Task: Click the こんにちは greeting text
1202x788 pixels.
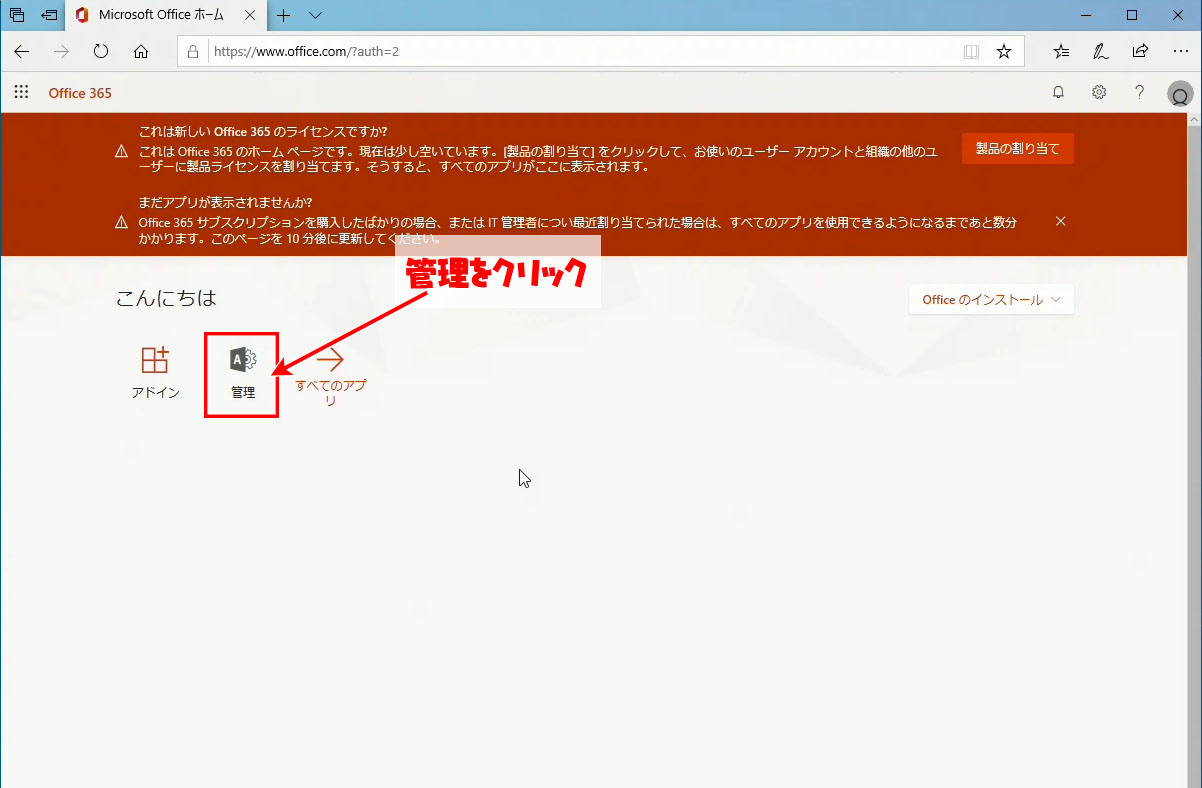Action: [x=166, y=298]
